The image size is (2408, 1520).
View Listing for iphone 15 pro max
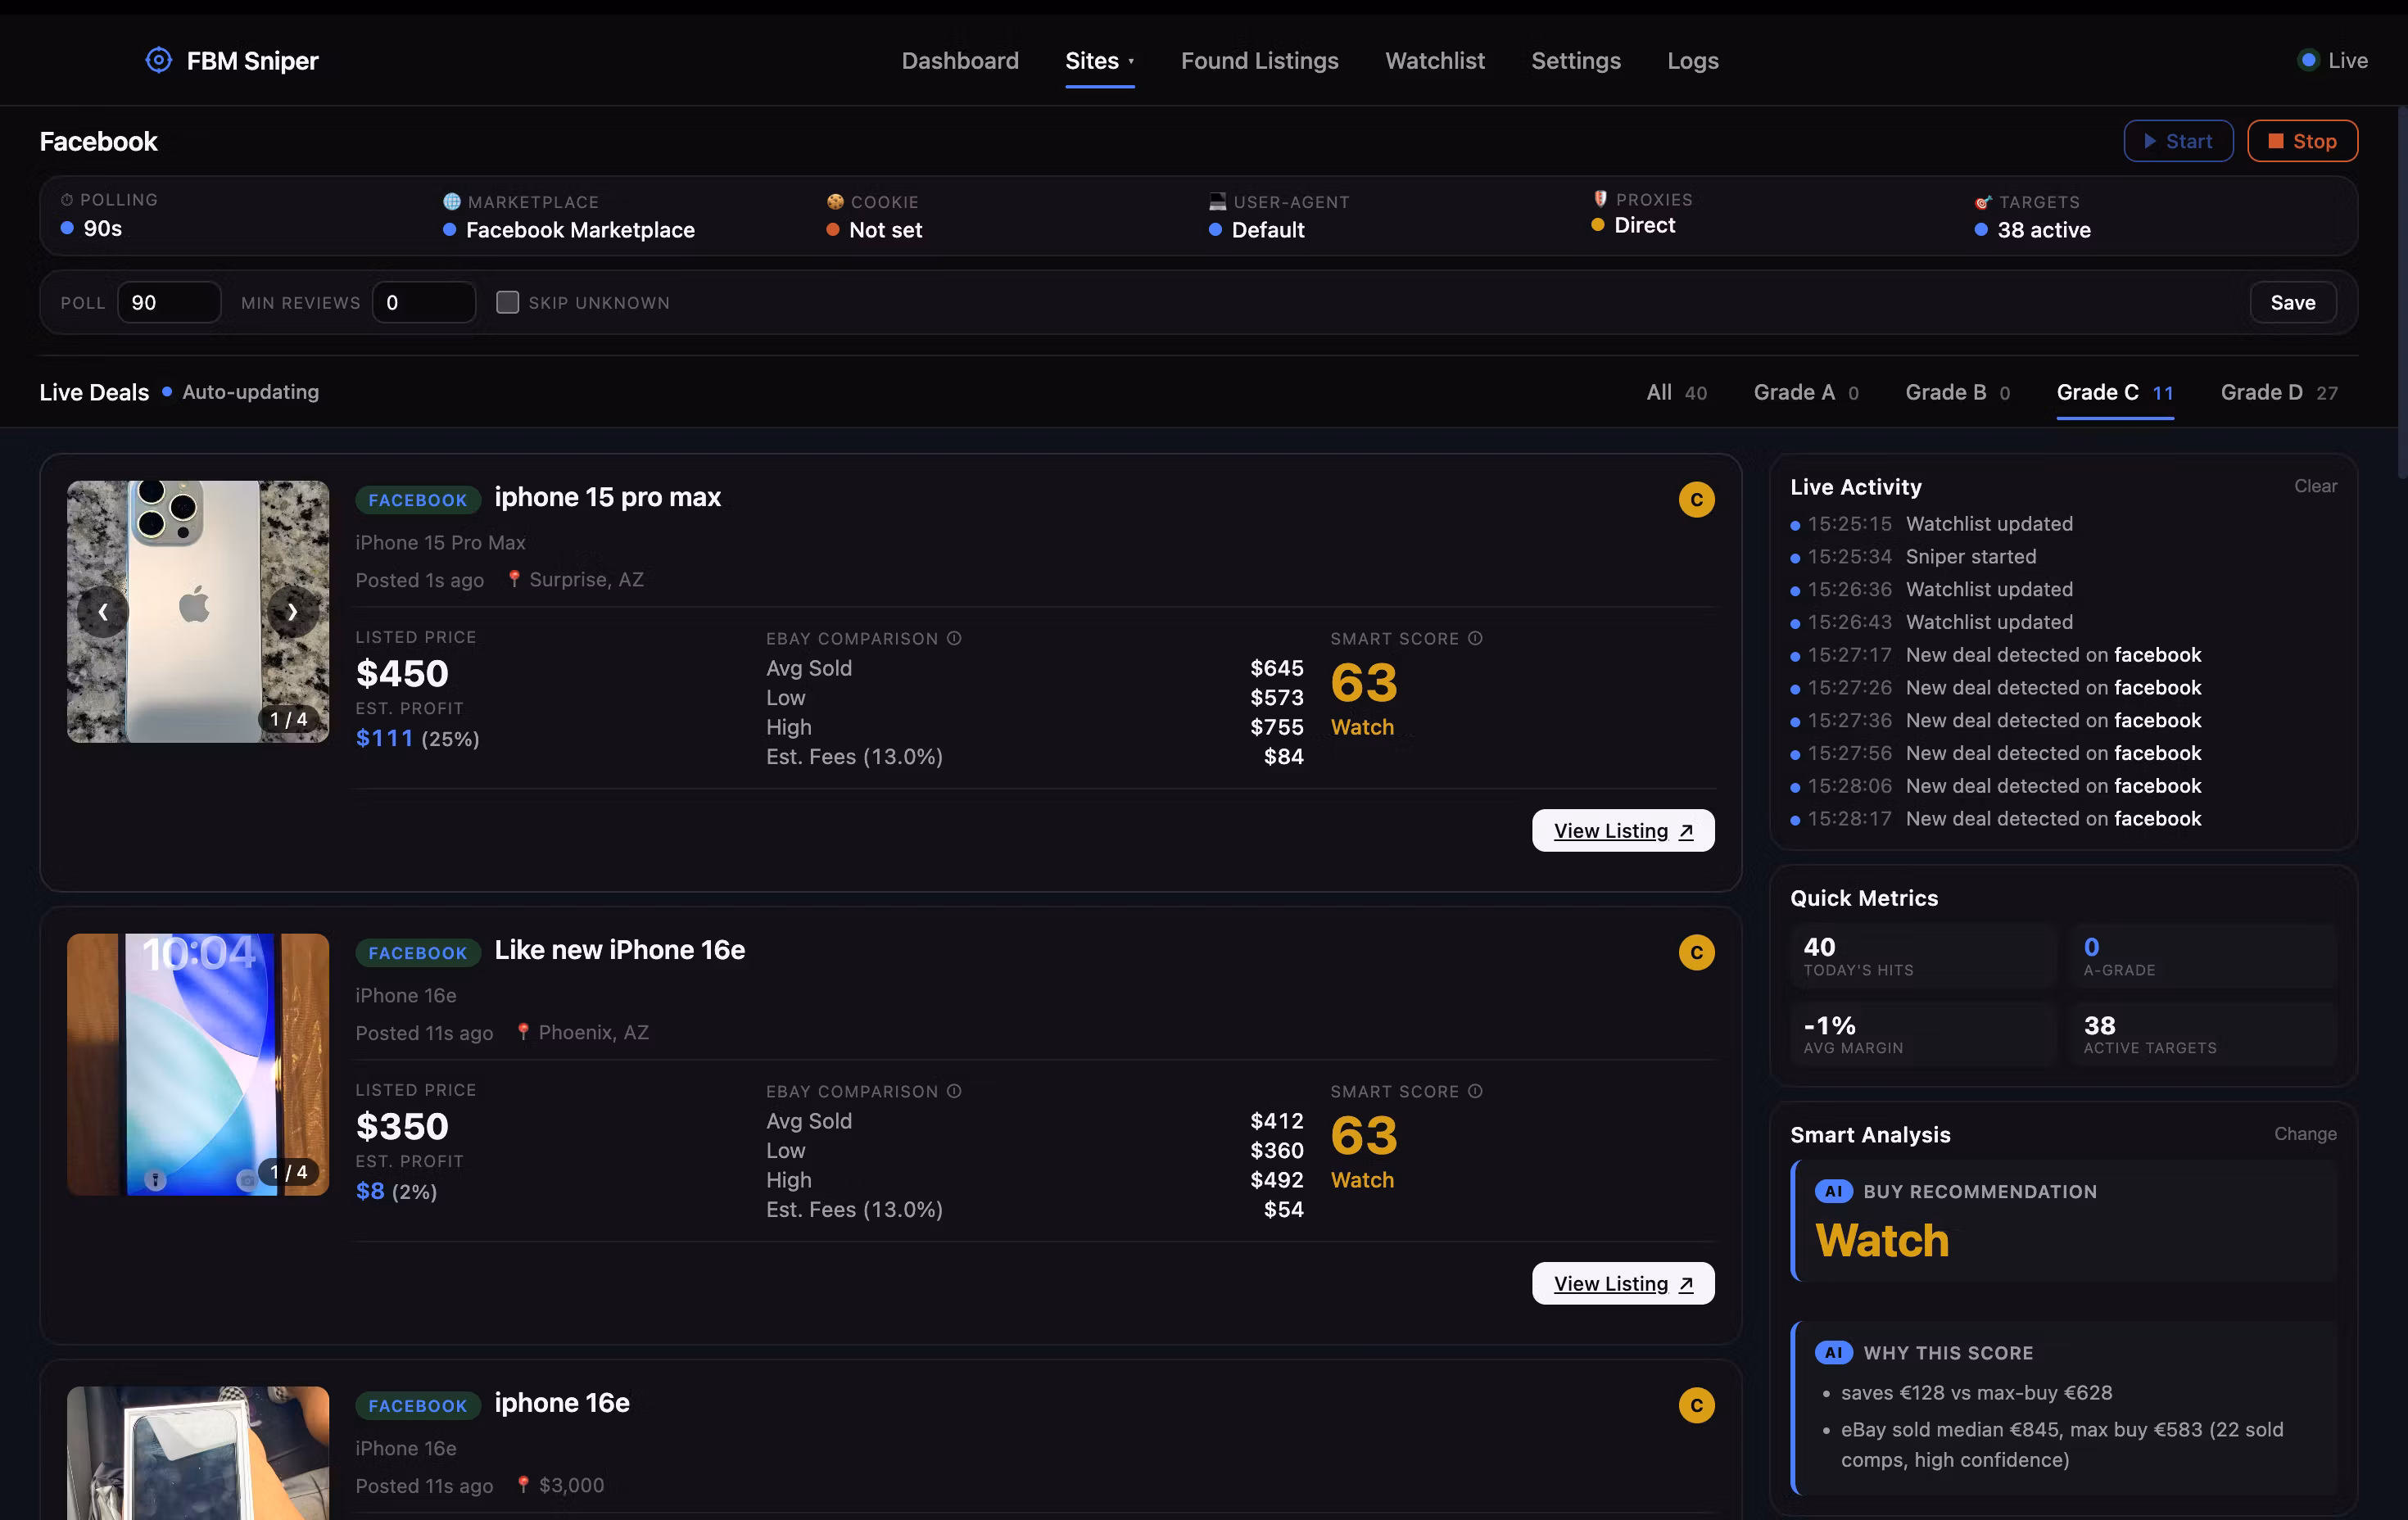point(1623,830)
